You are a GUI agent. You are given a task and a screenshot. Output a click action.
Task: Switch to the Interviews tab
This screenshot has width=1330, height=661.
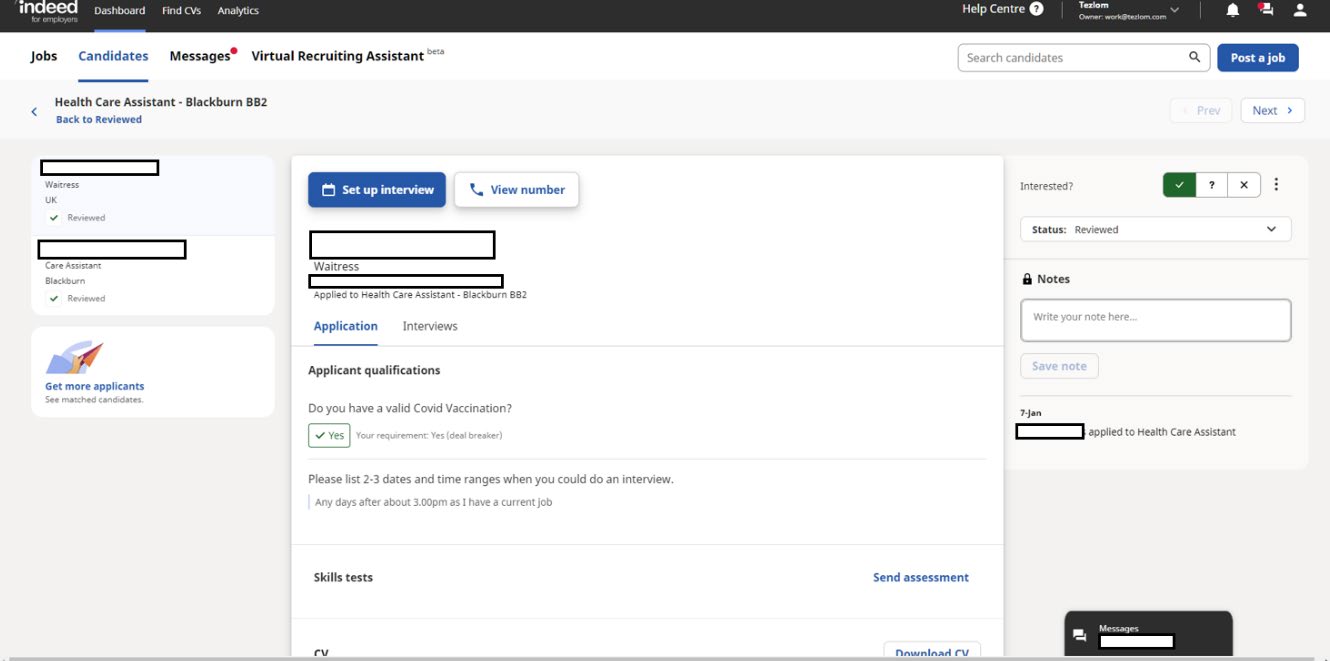coord(430,326)
